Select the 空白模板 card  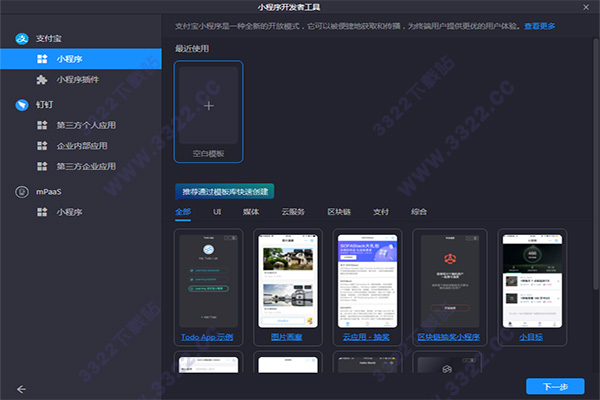[x=209, y=111]
